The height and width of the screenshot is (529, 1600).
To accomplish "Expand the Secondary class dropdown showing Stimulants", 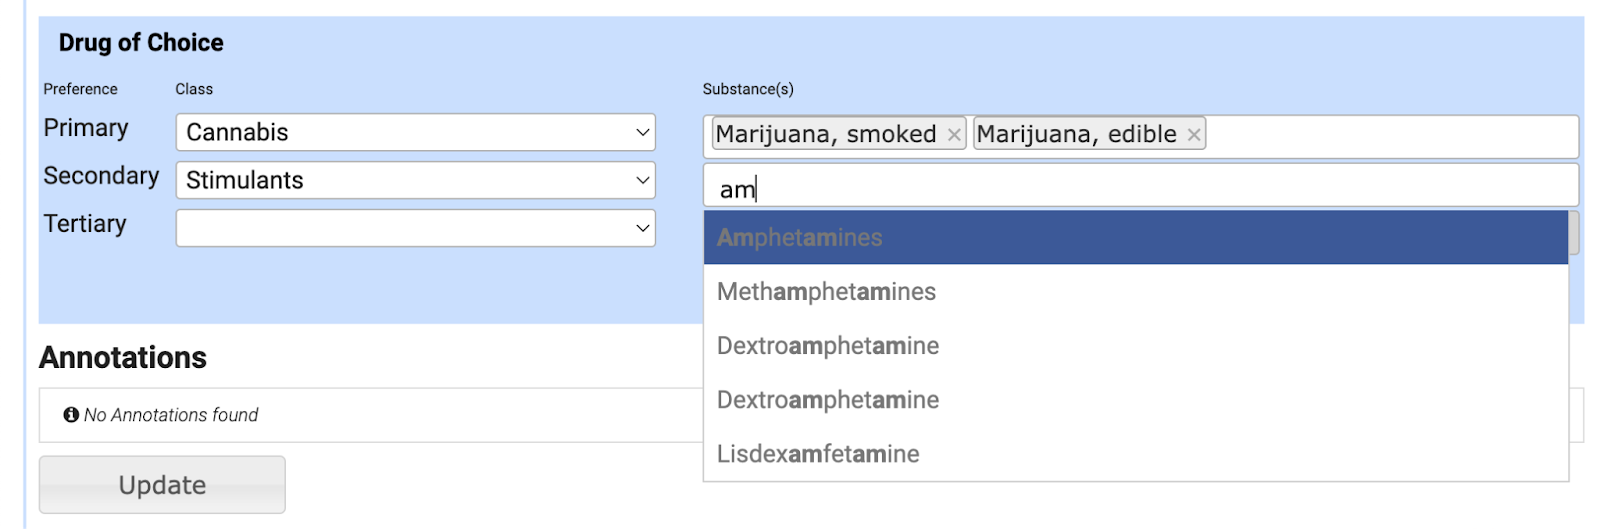I will (415, 180).
